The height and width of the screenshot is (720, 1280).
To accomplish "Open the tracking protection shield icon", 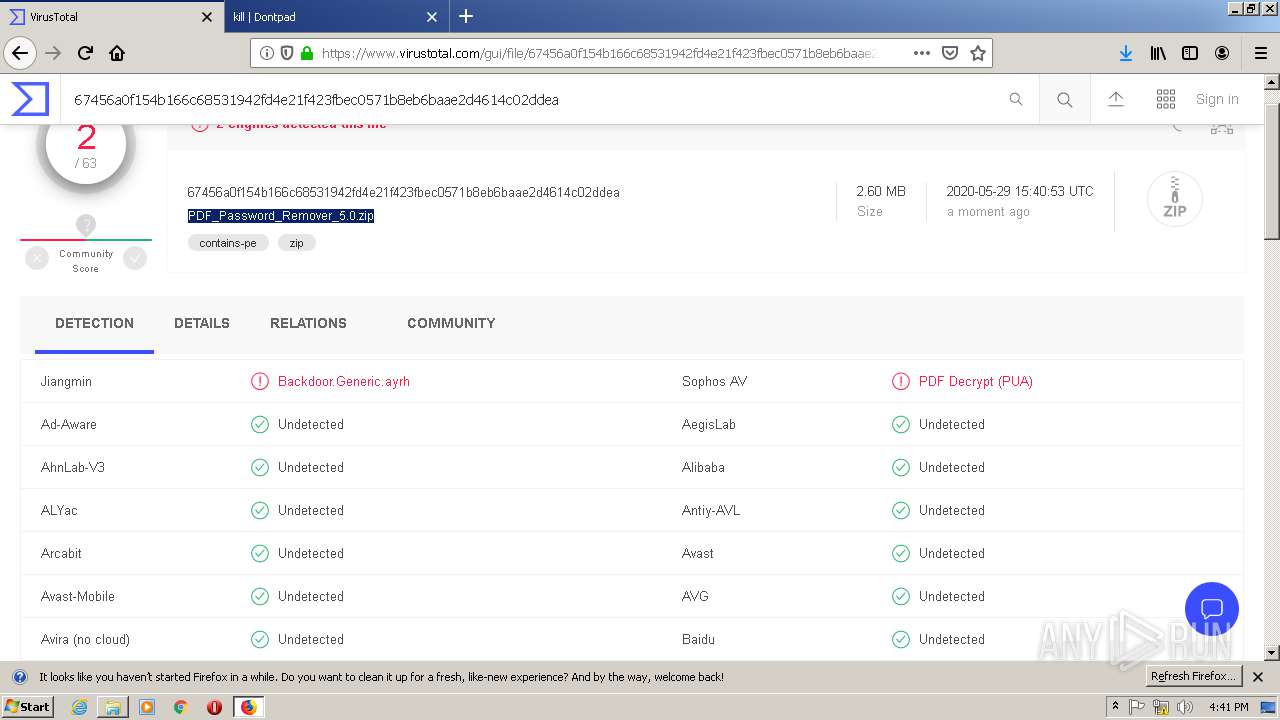I will click(x=287, y=53).
